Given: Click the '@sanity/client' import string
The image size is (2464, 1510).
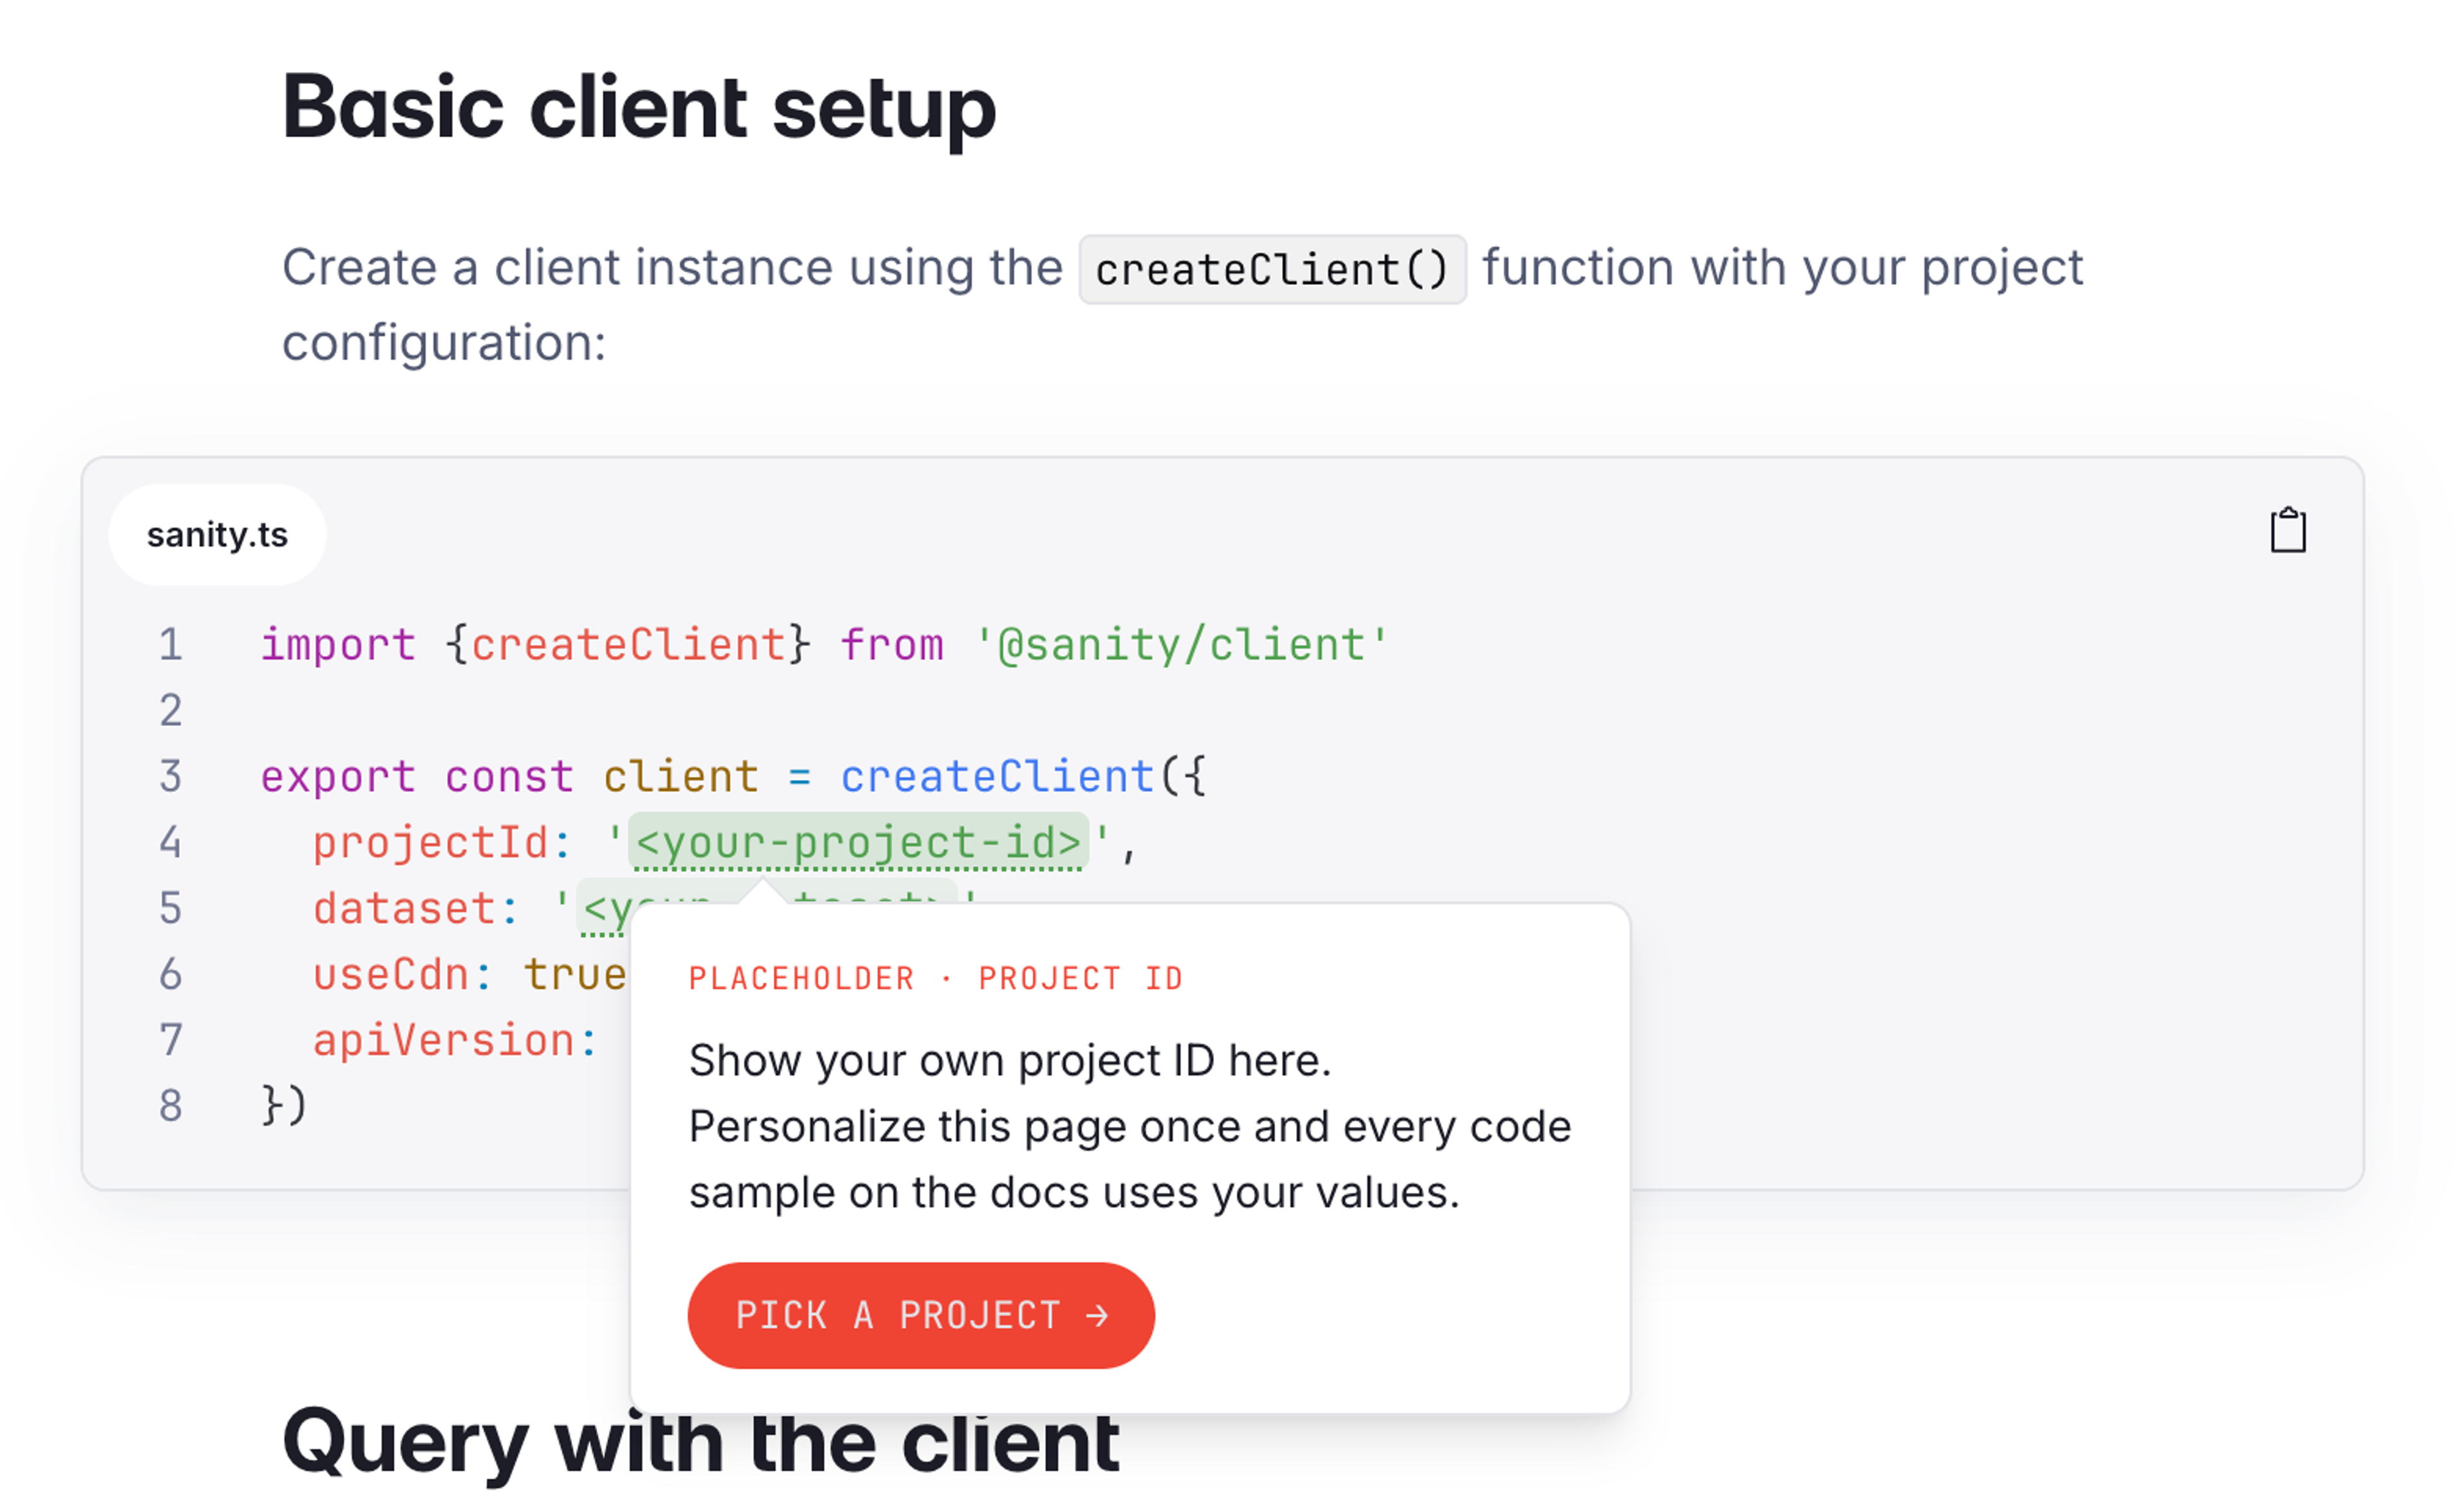Looking at the screenshot, I should coord(1181,644).
